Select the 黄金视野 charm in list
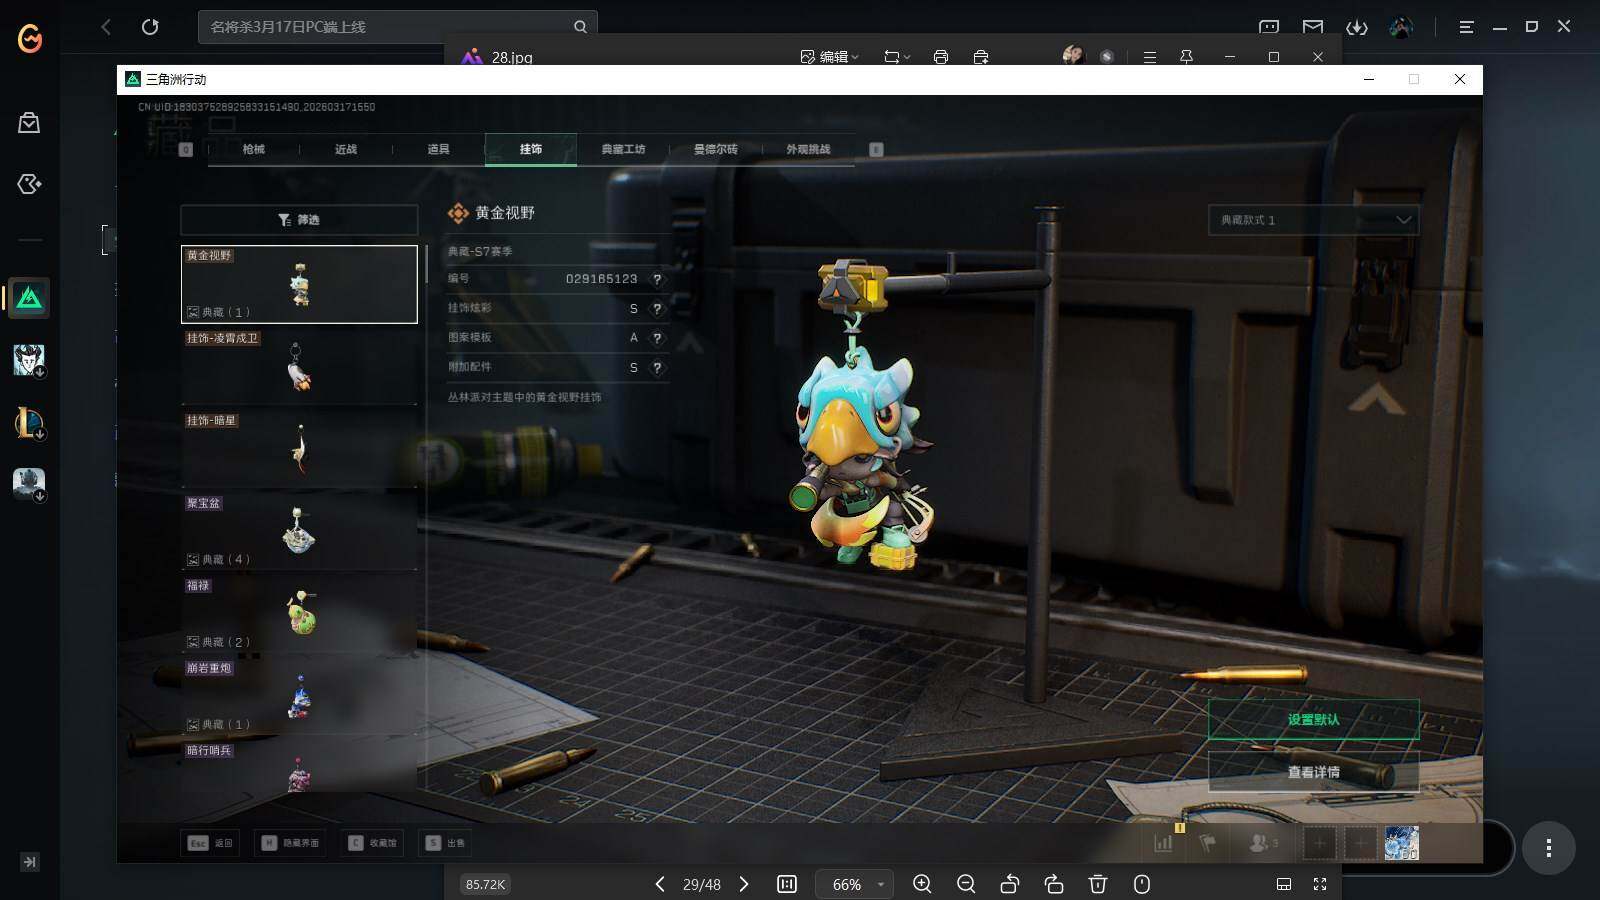1600x900 pixels. (x=299, y=284)
